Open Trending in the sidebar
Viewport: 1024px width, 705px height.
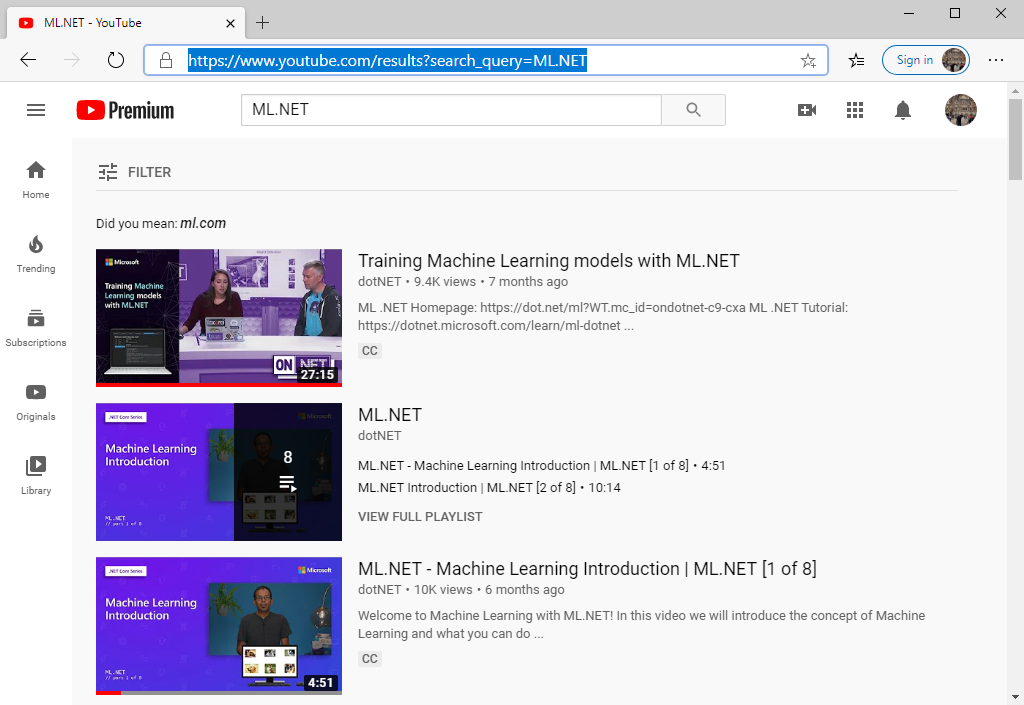[36, 255]
